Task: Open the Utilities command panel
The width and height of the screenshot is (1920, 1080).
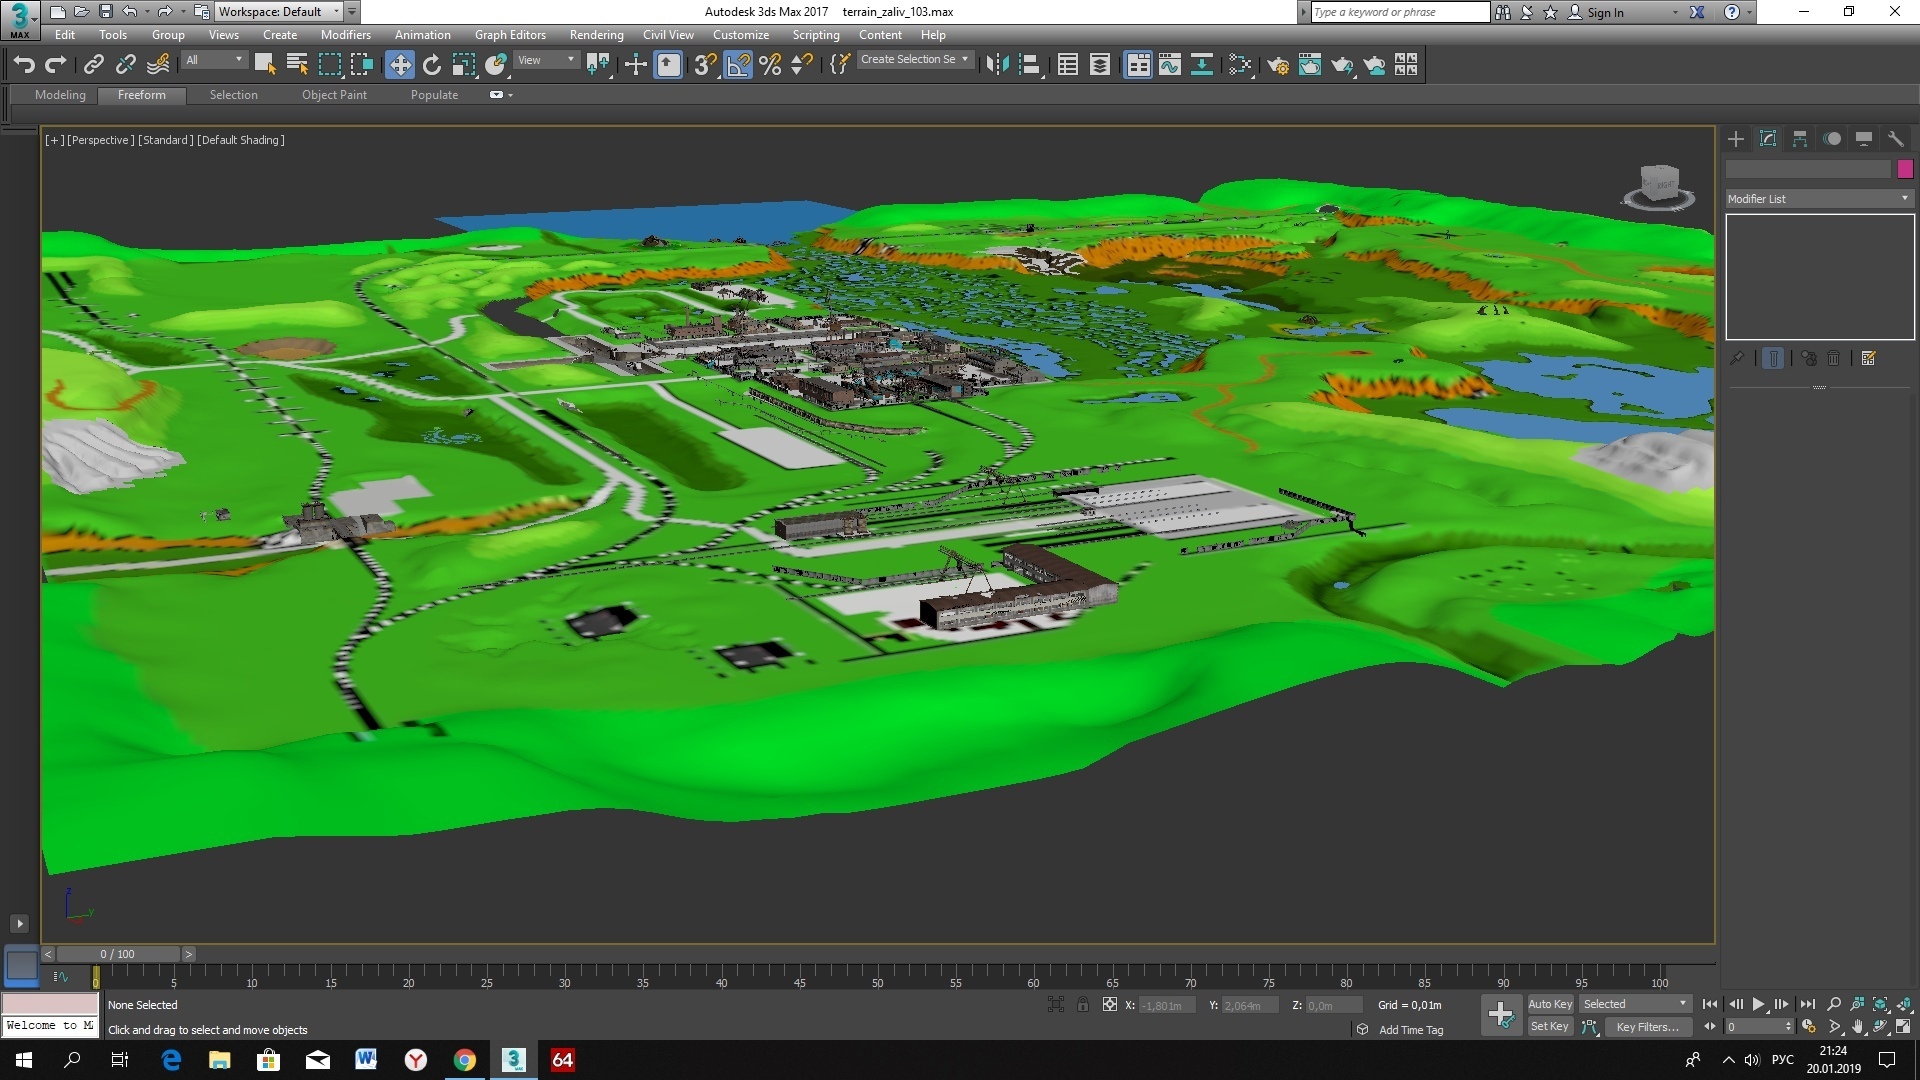Action: 1896,139
